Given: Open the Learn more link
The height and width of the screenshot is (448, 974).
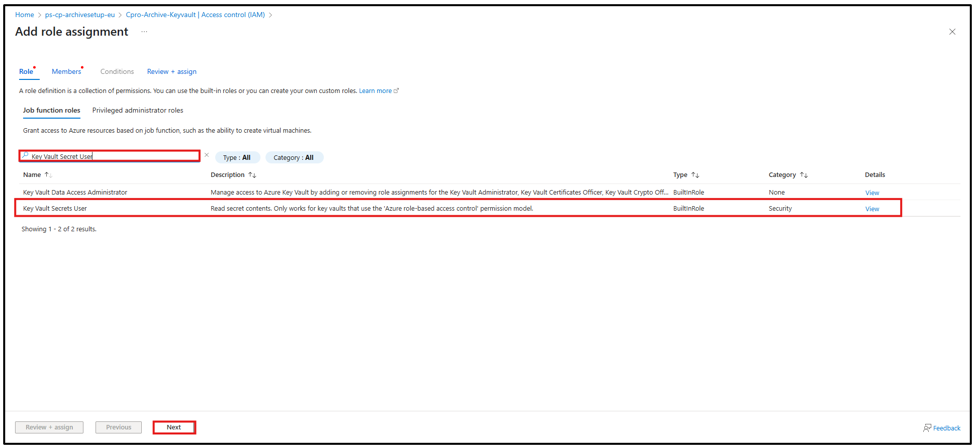Looking at the screenshot, I should [376, 91].
